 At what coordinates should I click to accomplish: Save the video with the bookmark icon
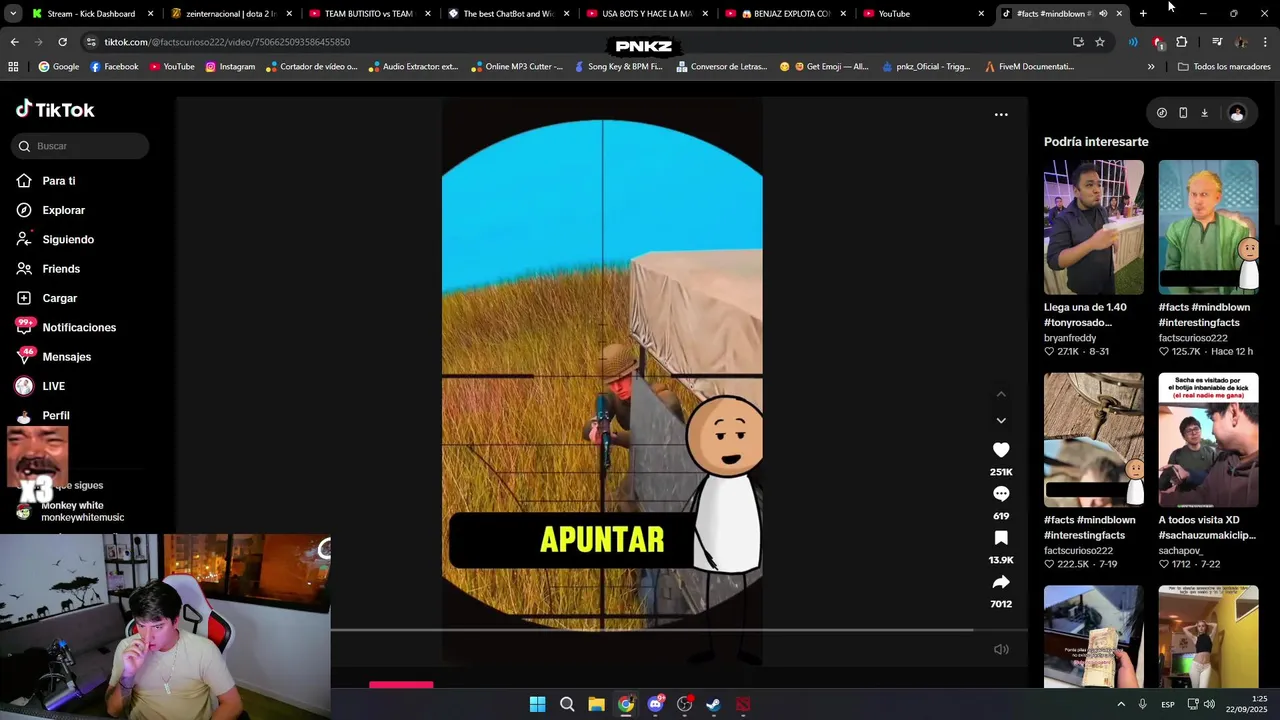tap(1001, 538)
